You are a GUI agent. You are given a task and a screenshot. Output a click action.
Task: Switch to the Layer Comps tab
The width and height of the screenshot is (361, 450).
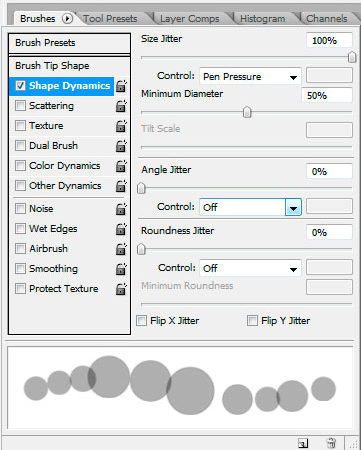[x=190, y=19]
